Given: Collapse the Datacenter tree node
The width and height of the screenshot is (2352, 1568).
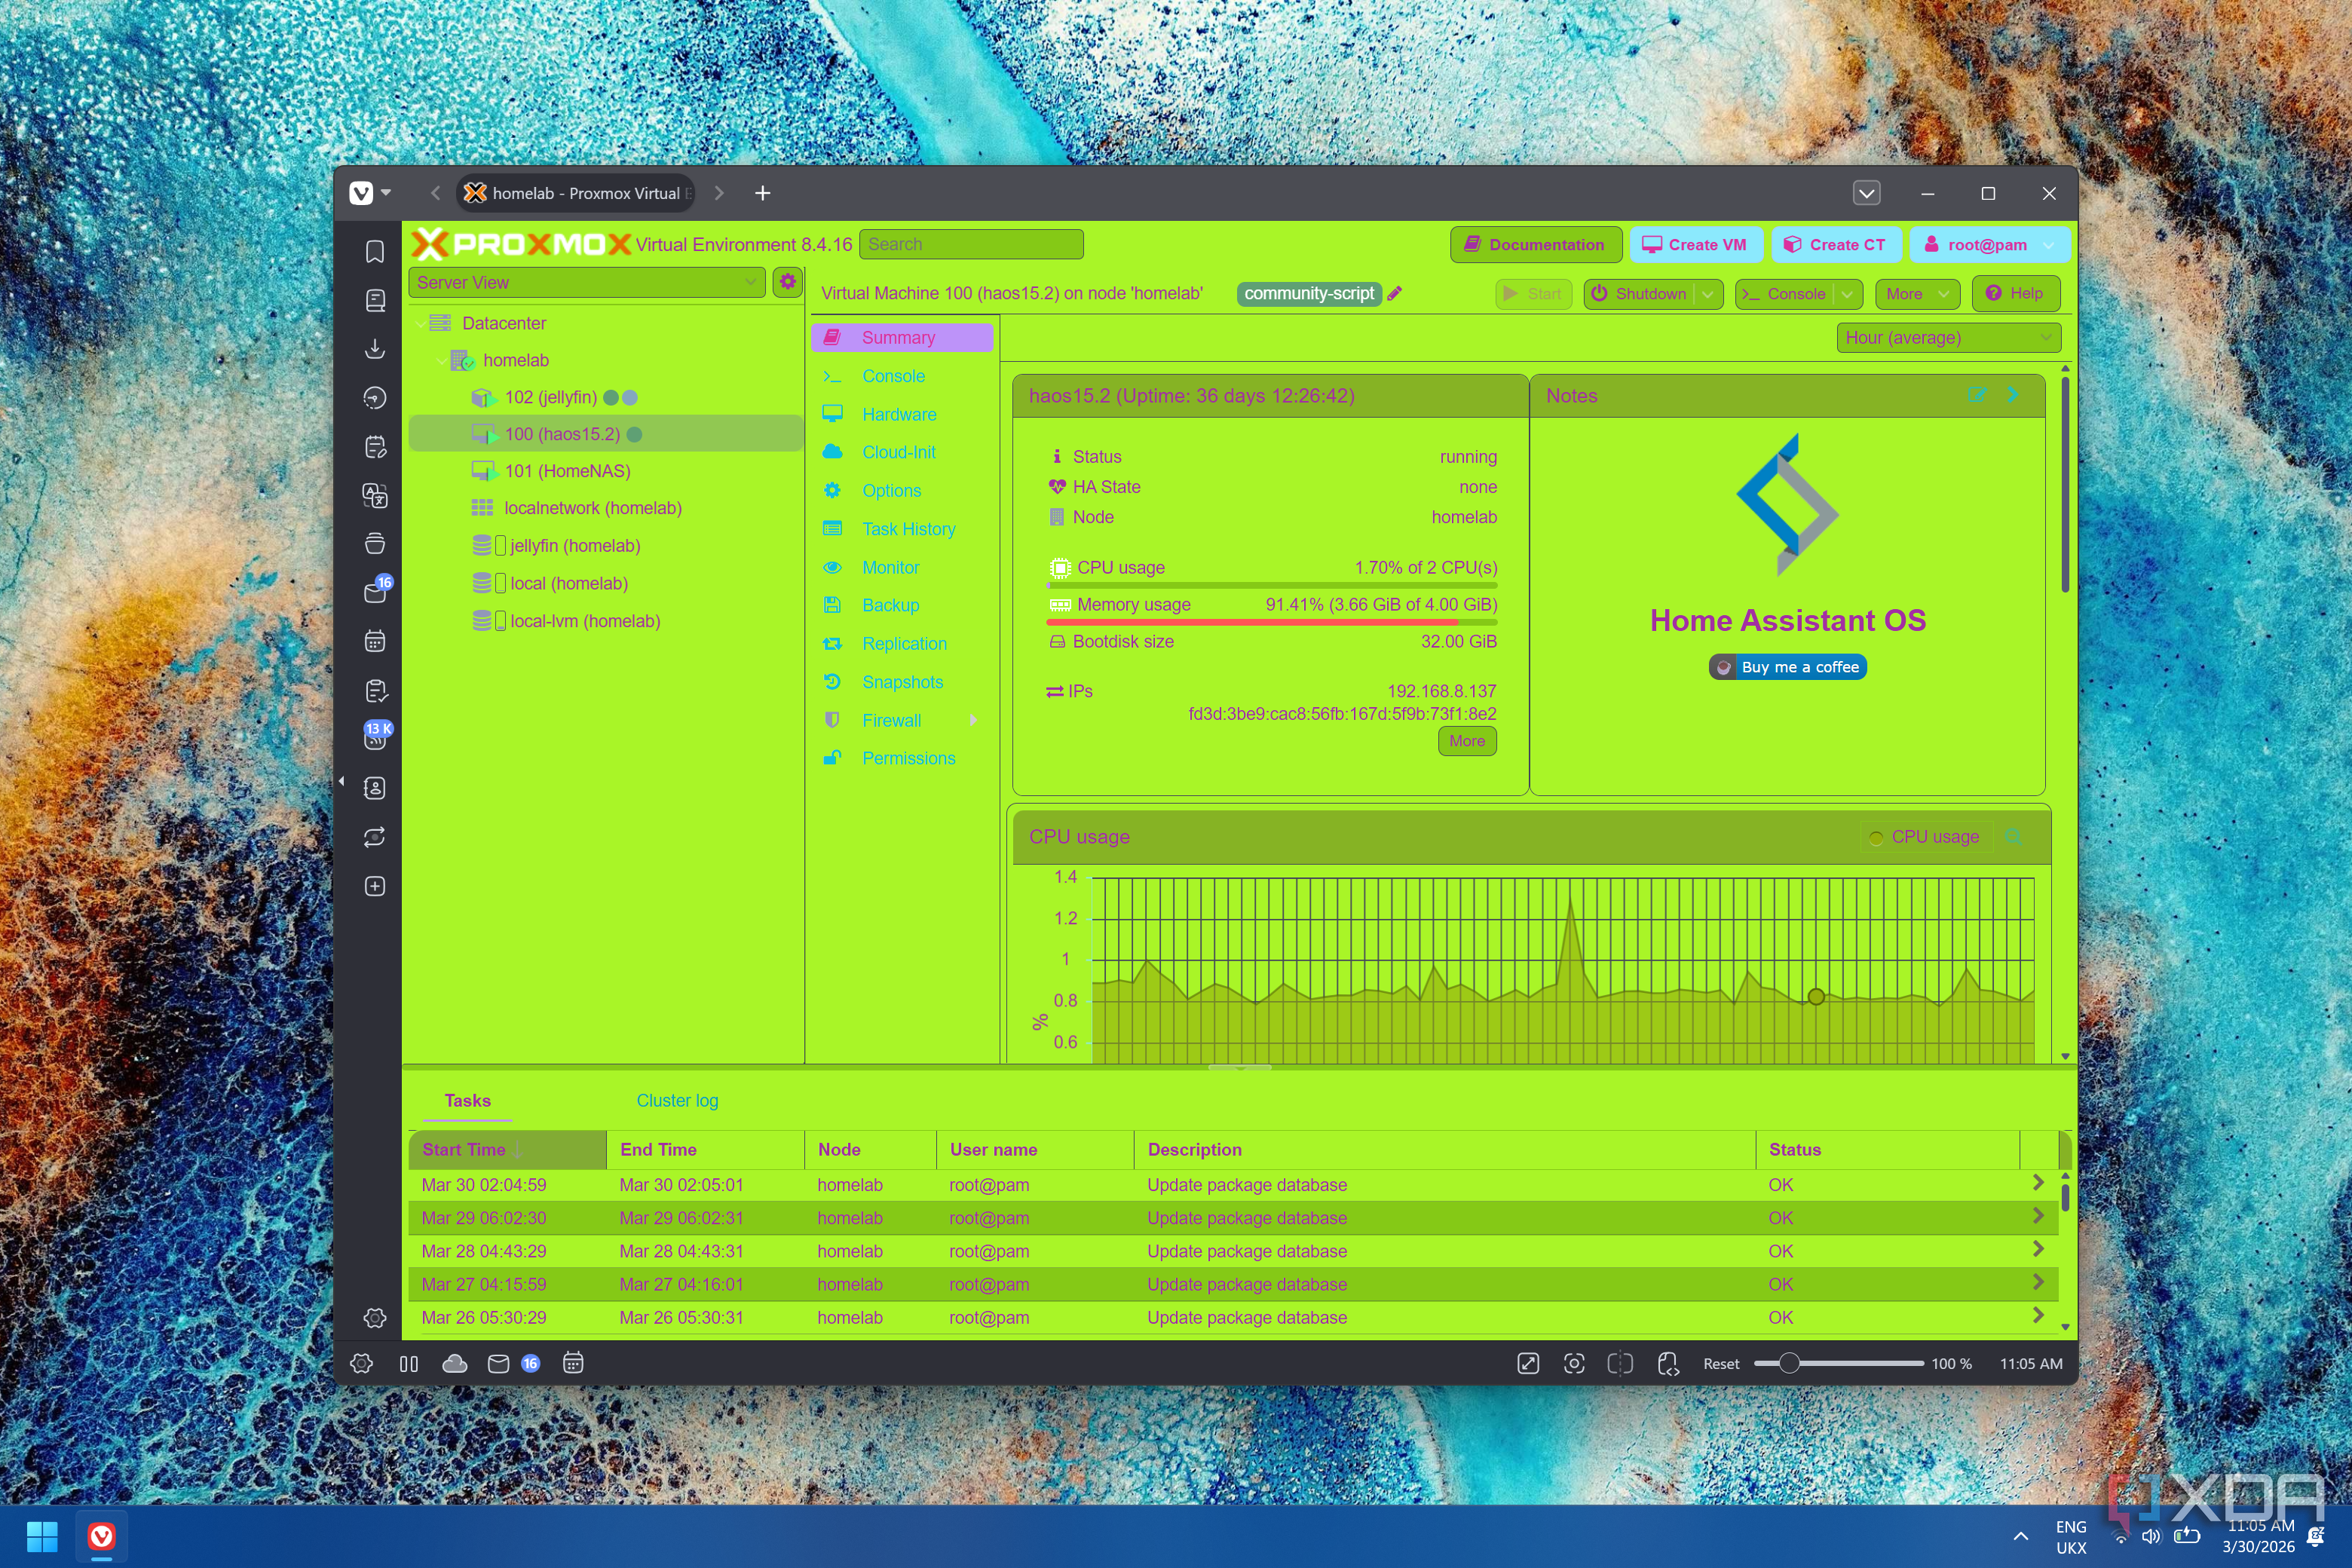Looking at the screenshot, I should 420,323.
